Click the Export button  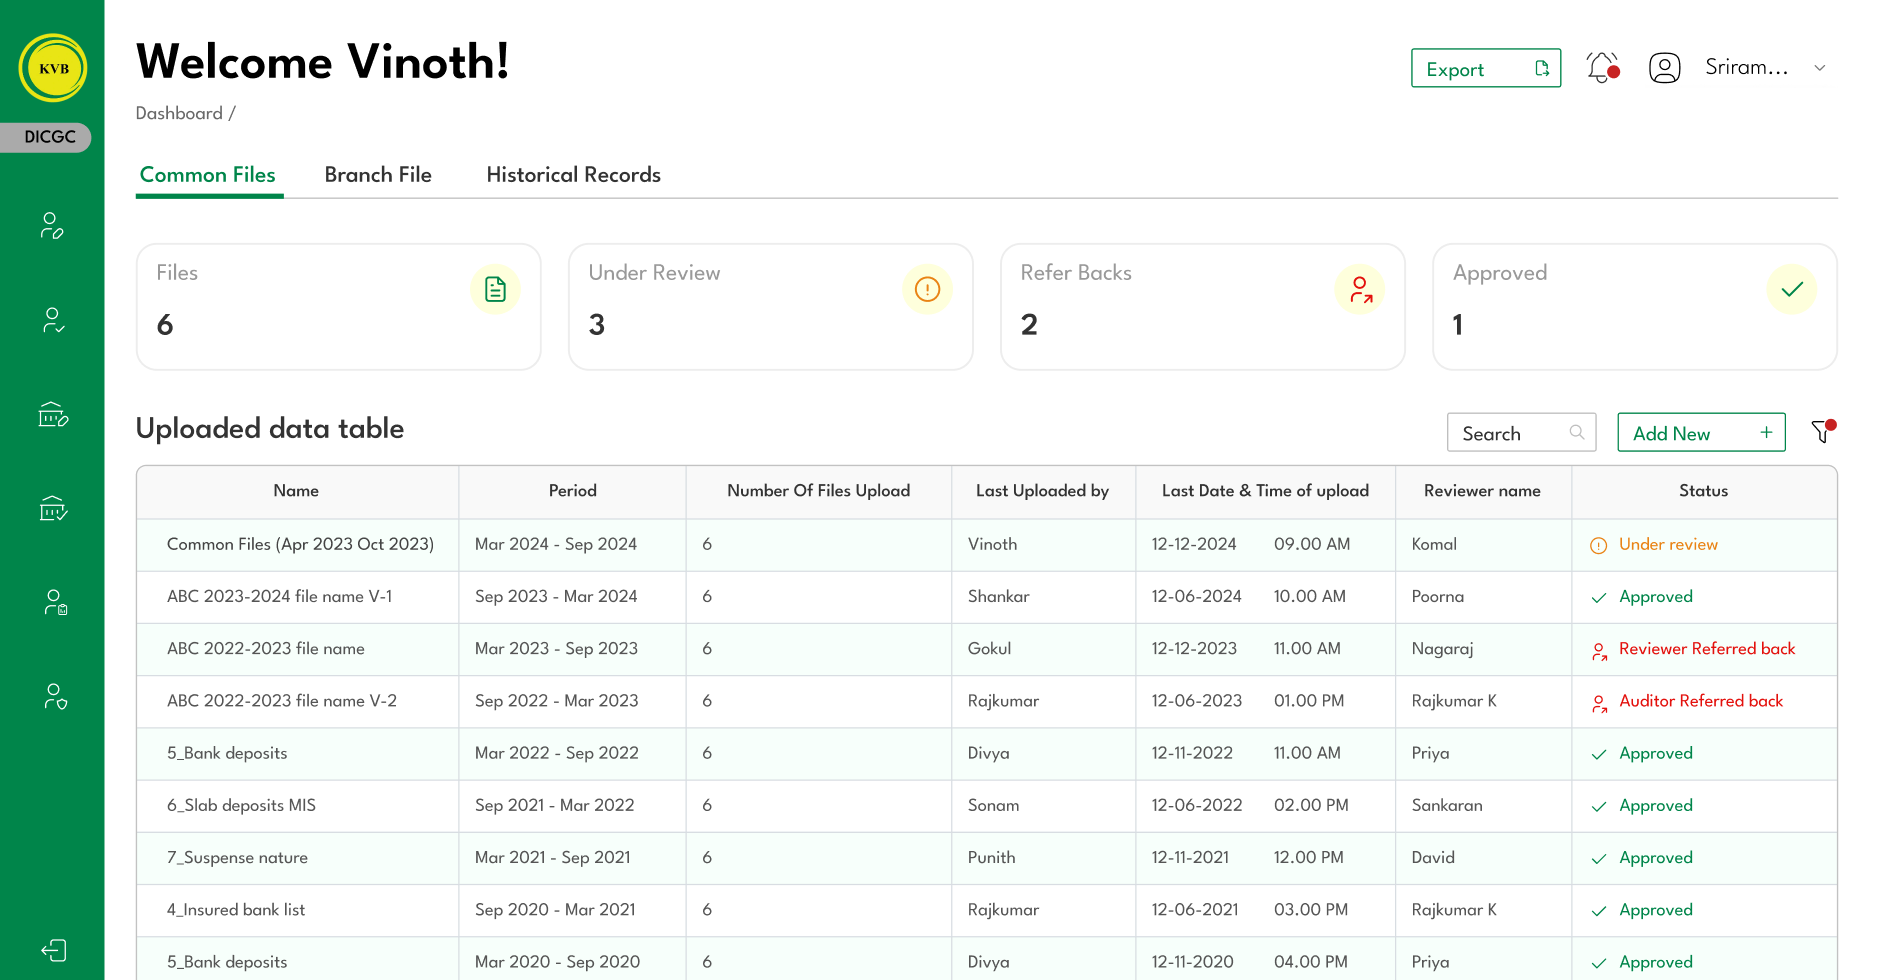pyautogui.click(x=1486, y=68)
